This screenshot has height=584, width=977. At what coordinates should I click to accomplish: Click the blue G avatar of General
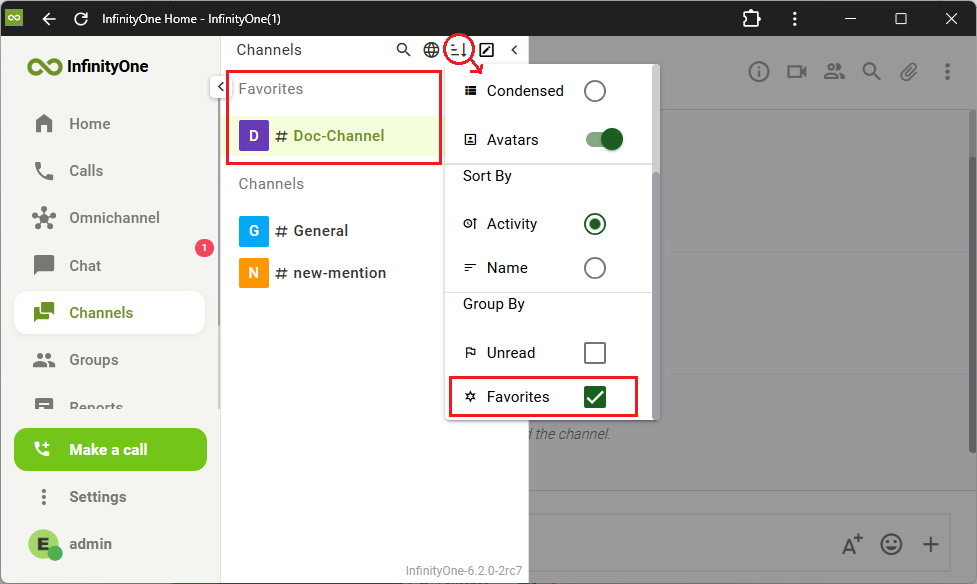pyautogui.click(x=254, y=231)
